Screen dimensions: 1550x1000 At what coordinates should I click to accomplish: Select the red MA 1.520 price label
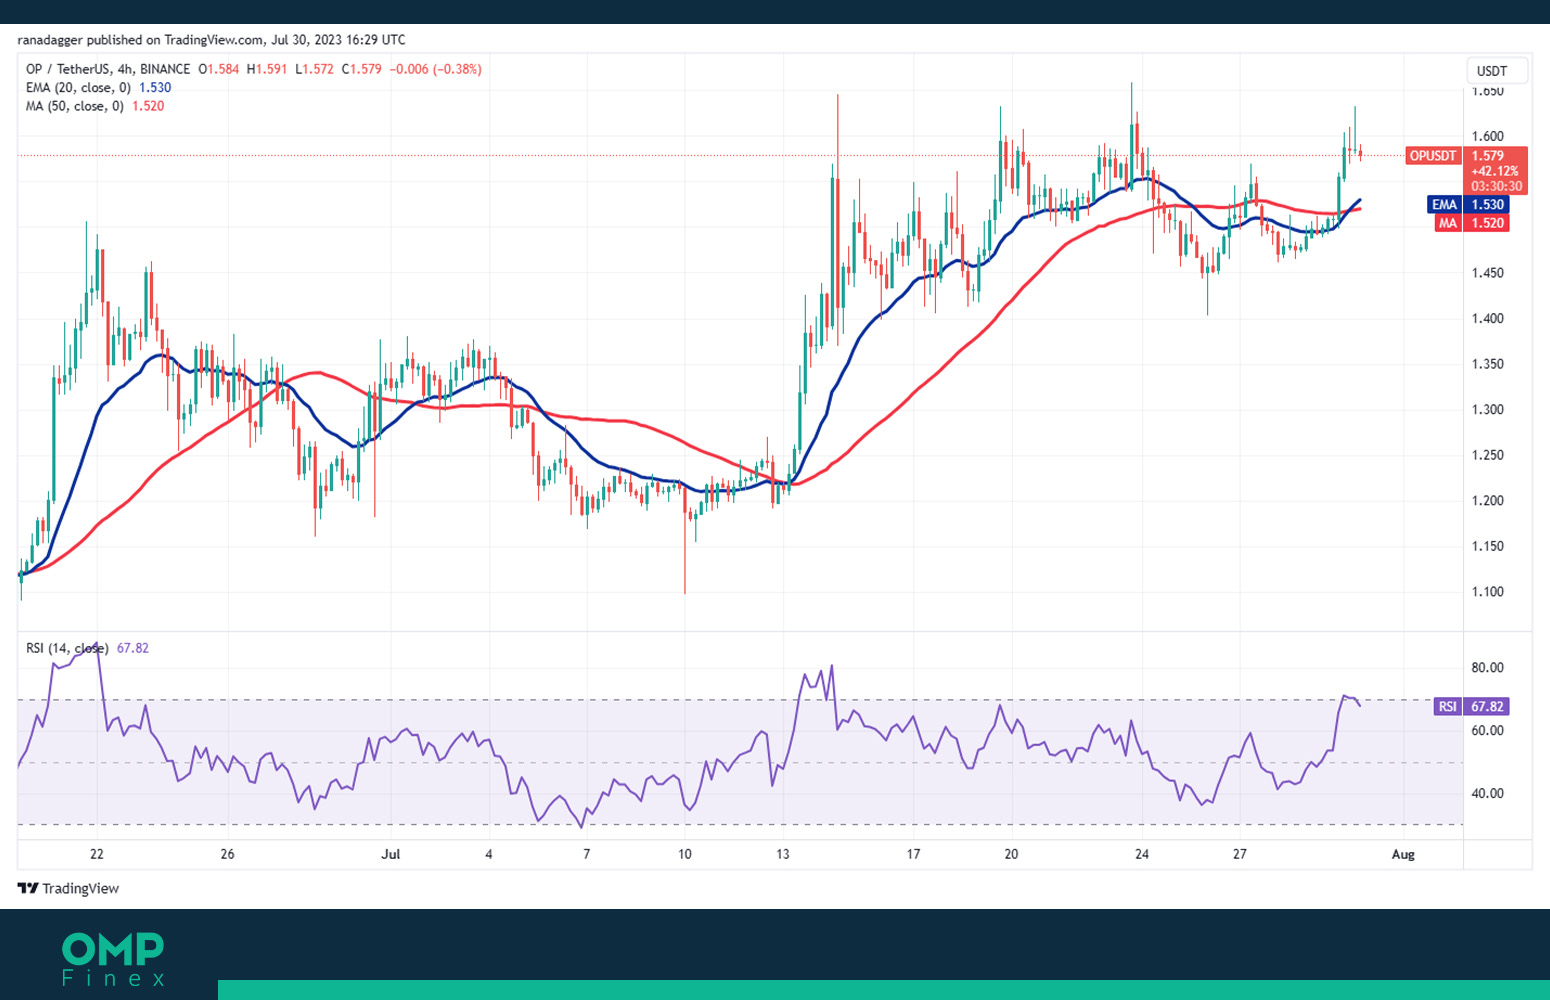[x=1470, y=223]
